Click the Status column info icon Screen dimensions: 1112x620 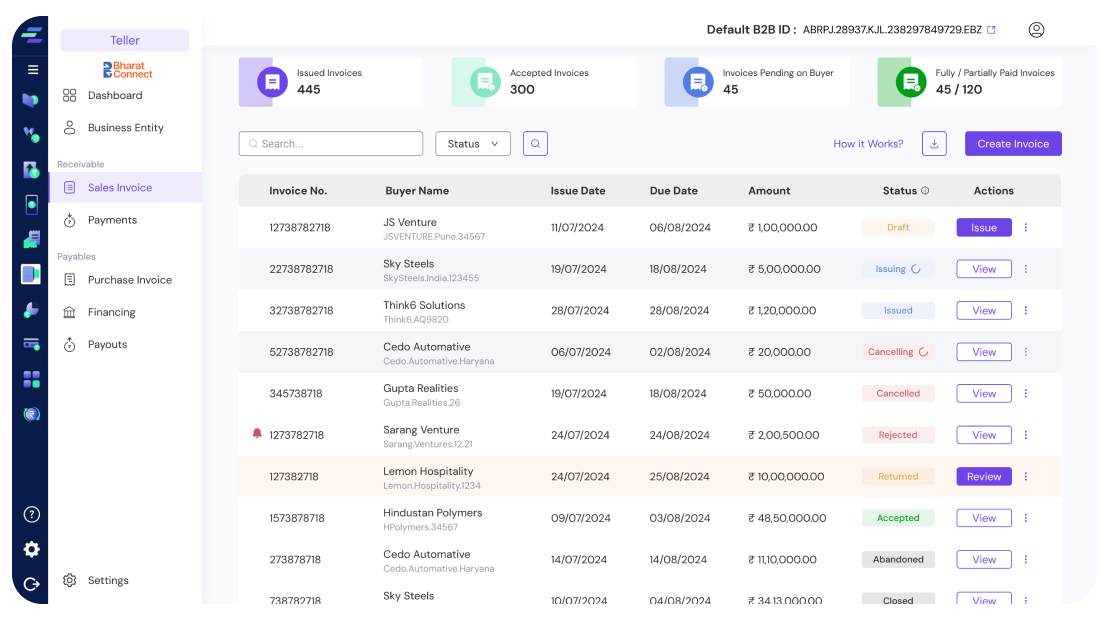pos(925,191)
